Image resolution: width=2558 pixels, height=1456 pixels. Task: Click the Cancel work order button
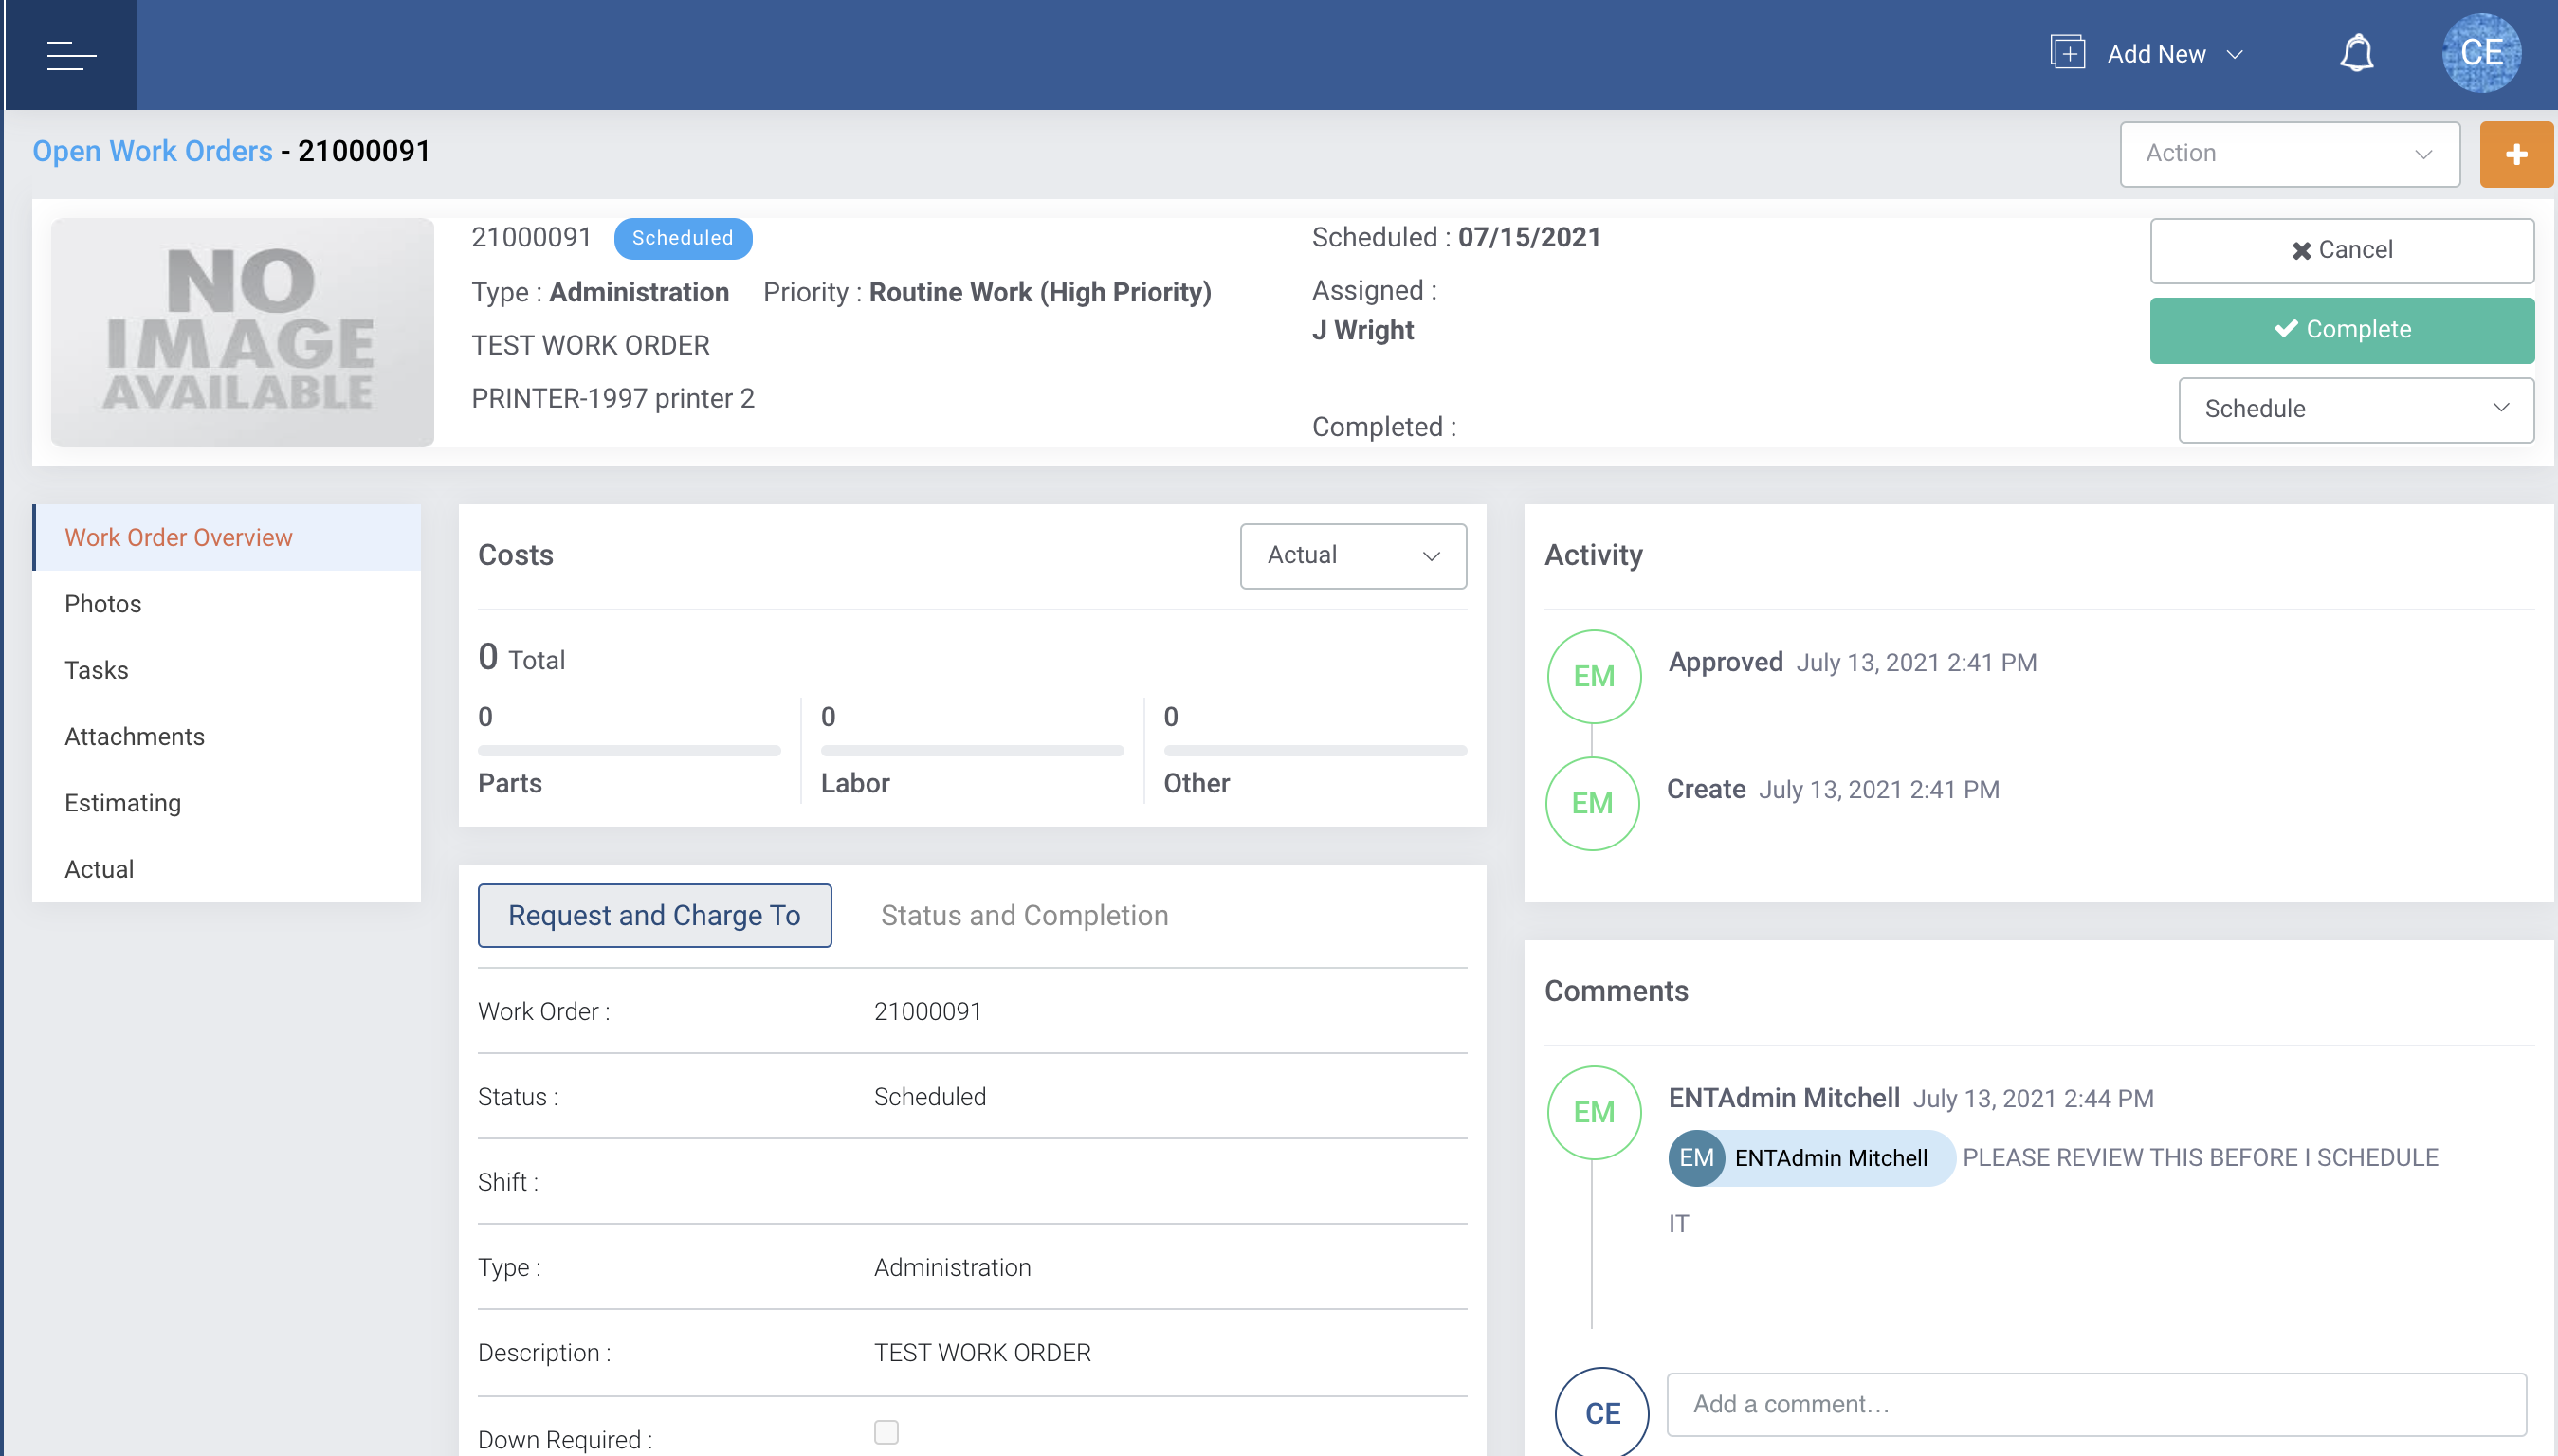point(2341,250)
